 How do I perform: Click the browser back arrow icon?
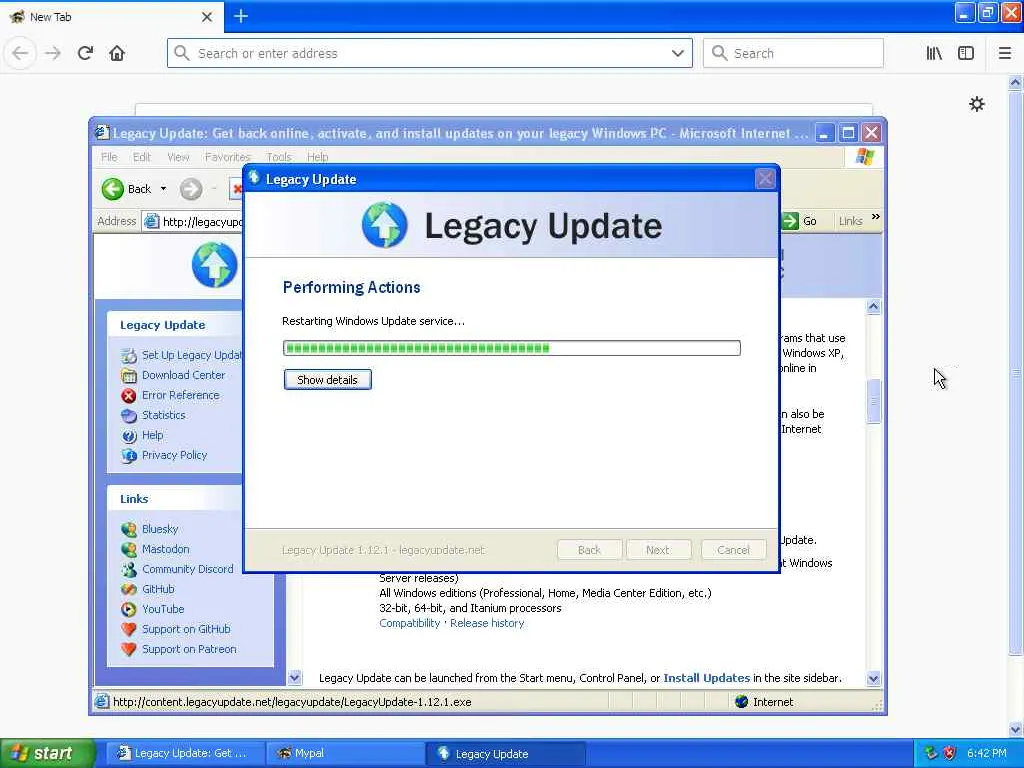point(20,53)
